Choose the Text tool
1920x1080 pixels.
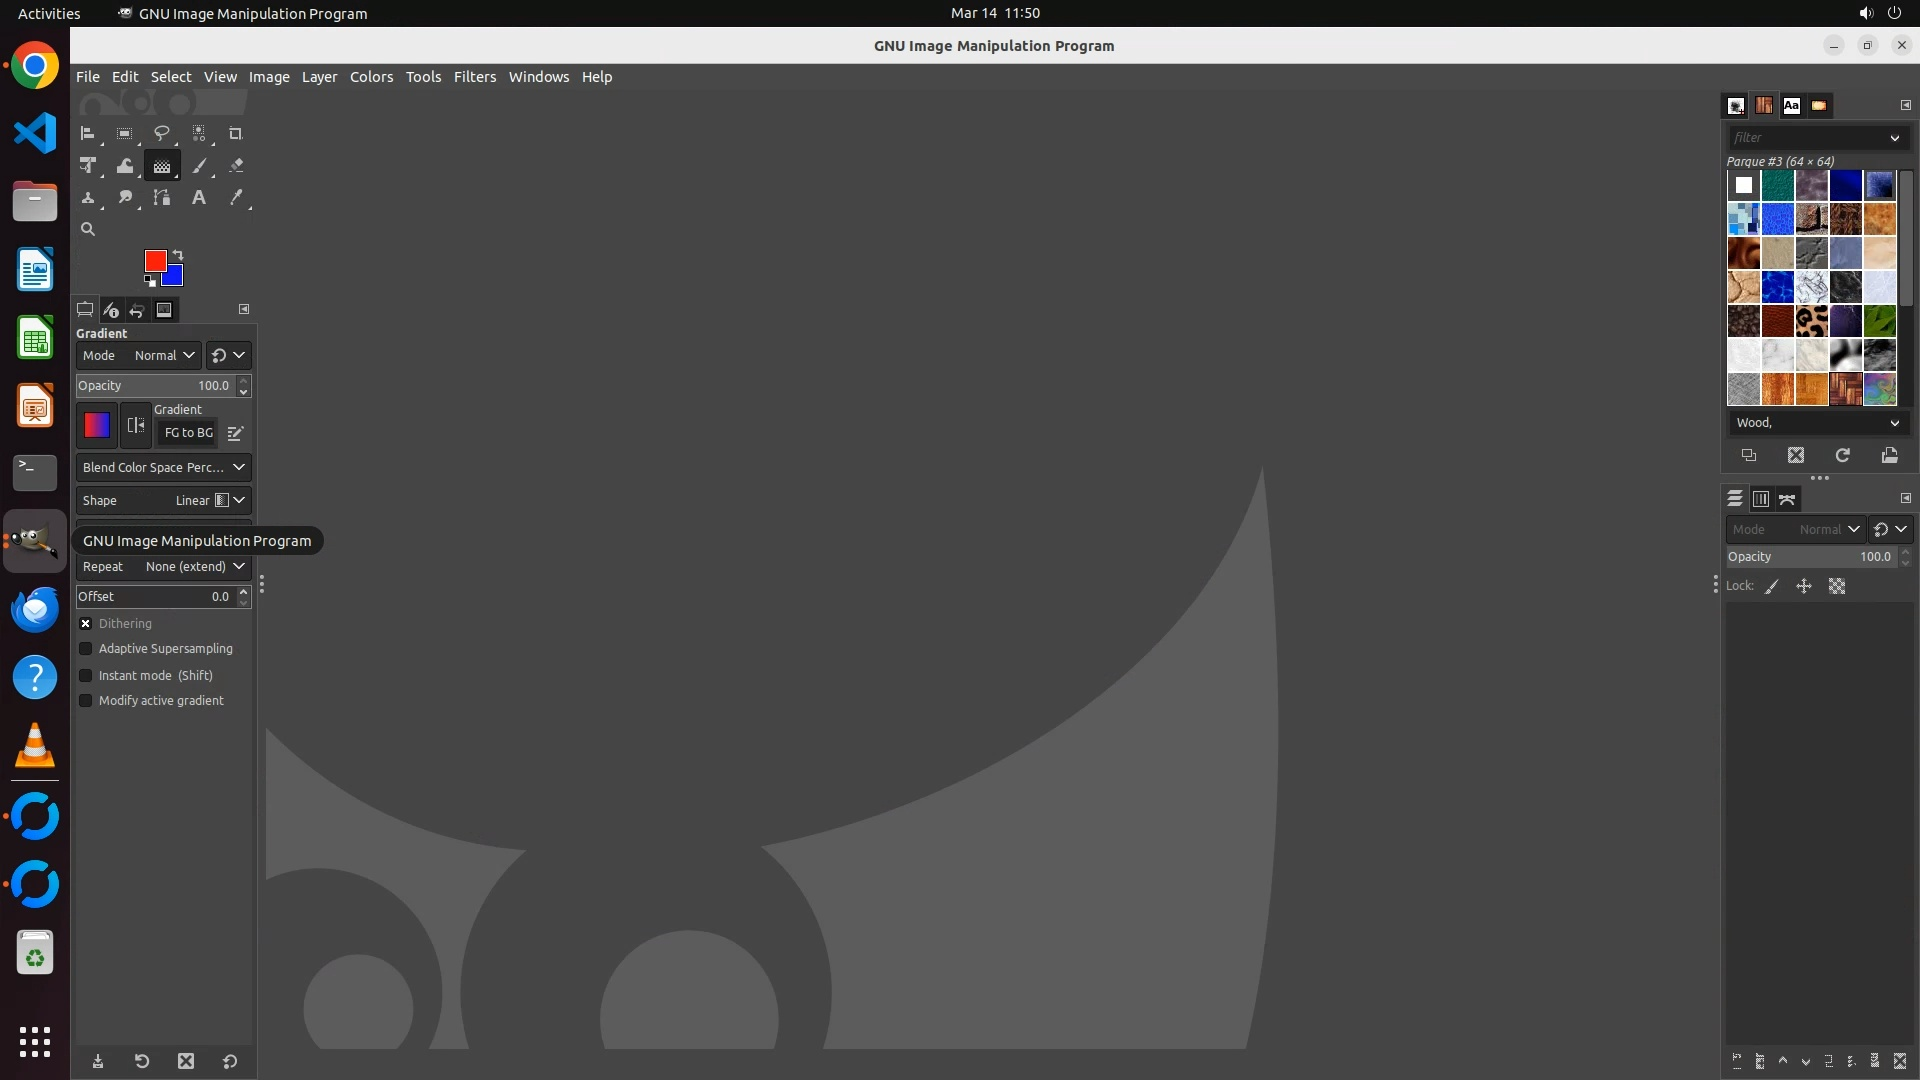[x=199, y=198]
